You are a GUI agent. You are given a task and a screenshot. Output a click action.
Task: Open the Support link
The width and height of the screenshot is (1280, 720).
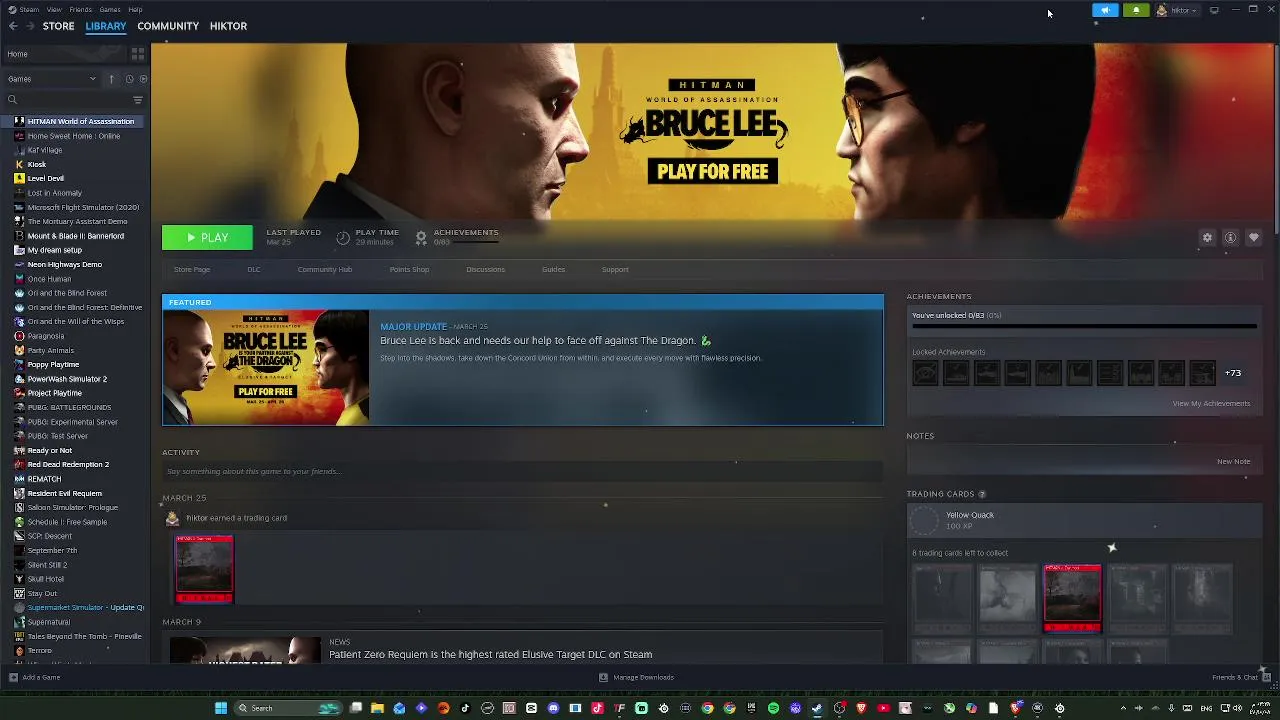[x=615, y=269]
